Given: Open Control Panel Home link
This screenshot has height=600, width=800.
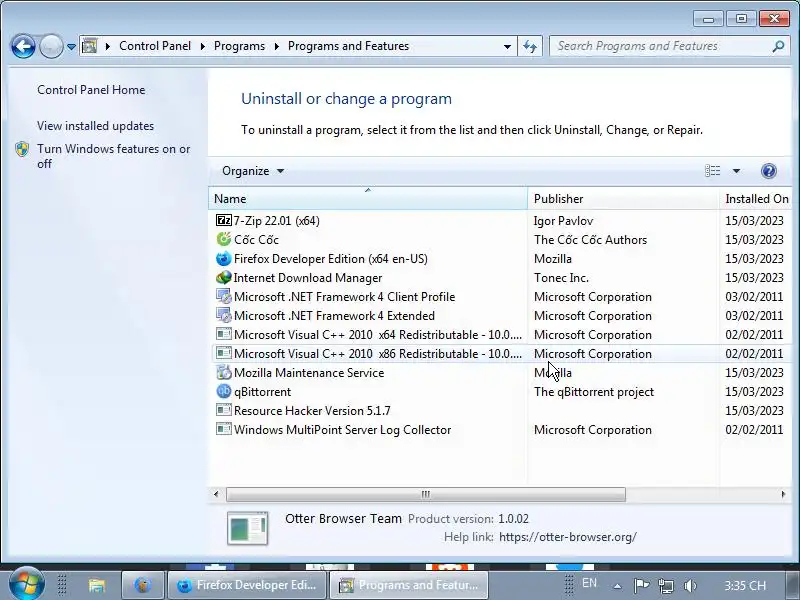Looking at the screenshot, I should tap(91, 90).
